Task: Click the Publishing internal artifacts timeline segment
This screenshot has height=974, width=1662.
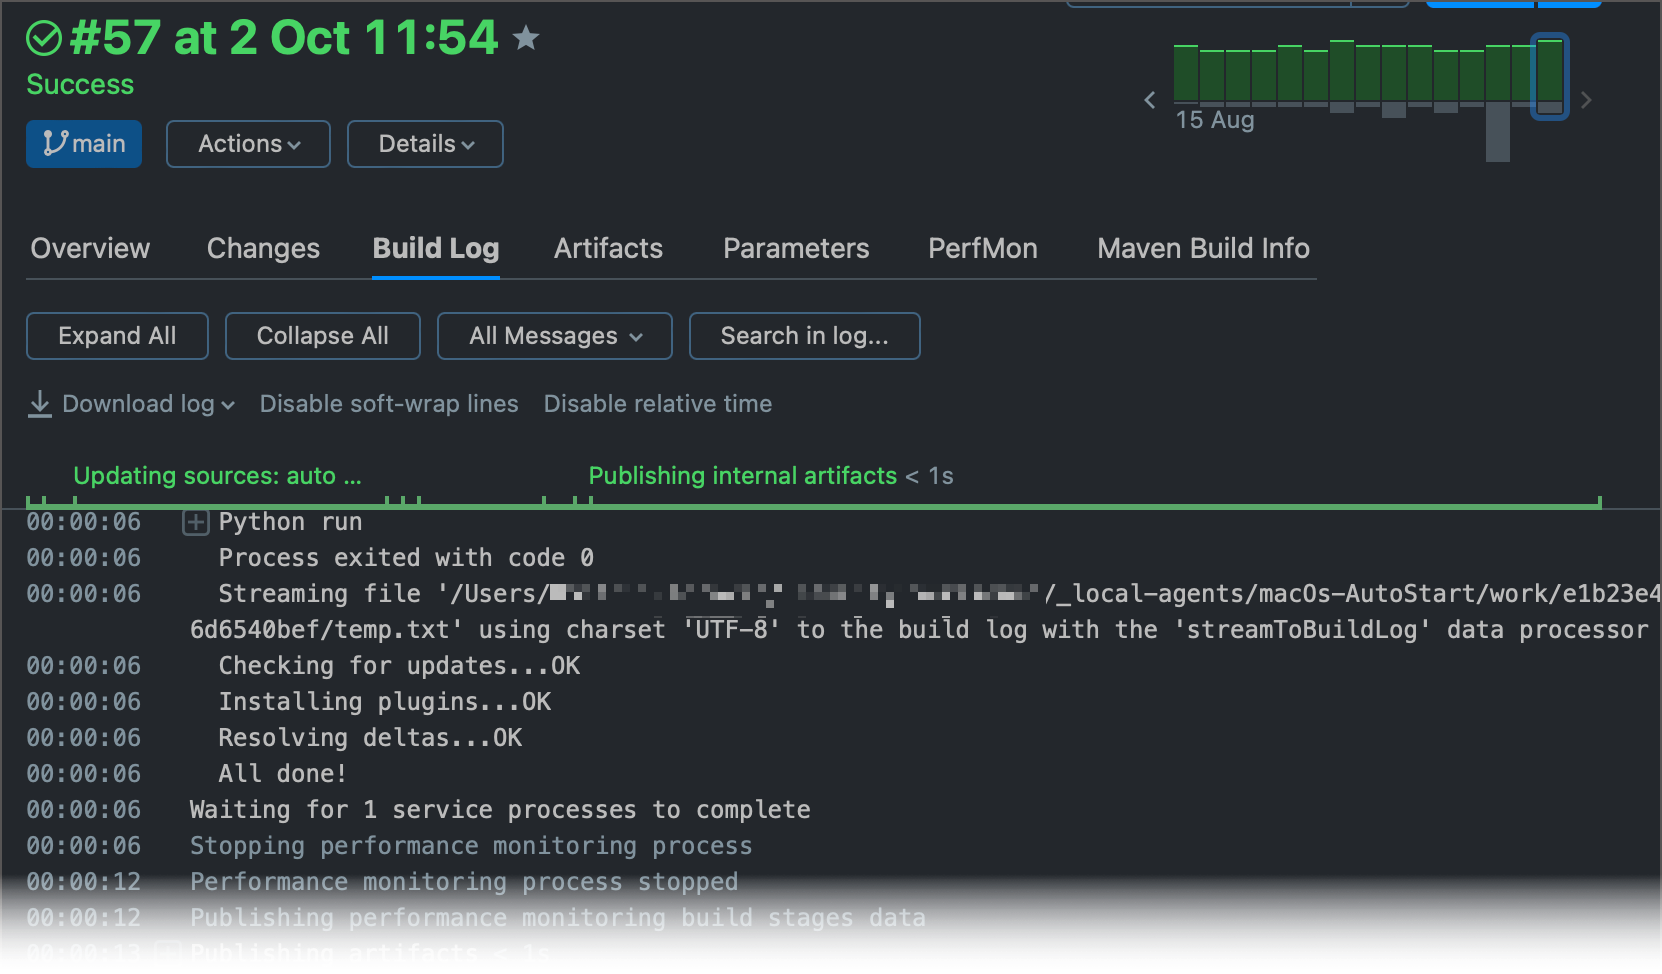Action: (742, 476)
